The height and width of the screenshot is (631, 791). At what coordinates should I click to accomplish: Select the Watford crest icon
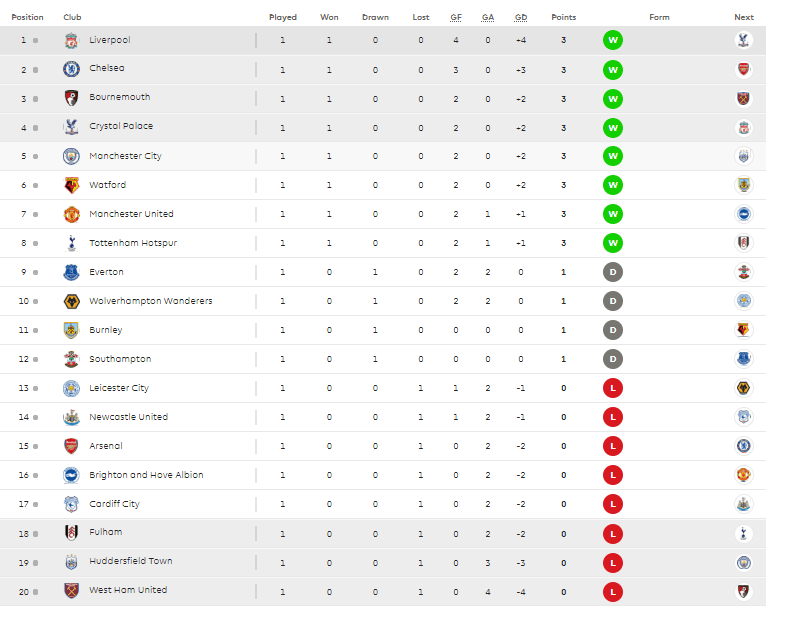(x=71, y=185)
